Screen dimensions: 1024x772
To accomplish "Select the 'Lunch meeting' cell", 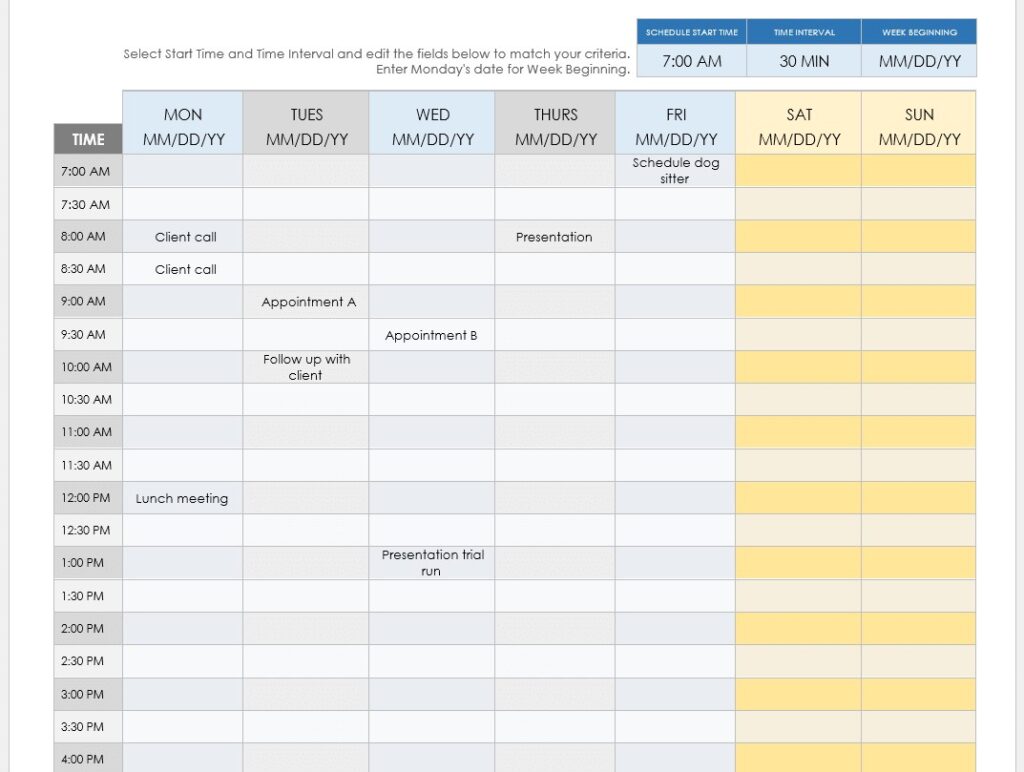I will coord(183,498).
